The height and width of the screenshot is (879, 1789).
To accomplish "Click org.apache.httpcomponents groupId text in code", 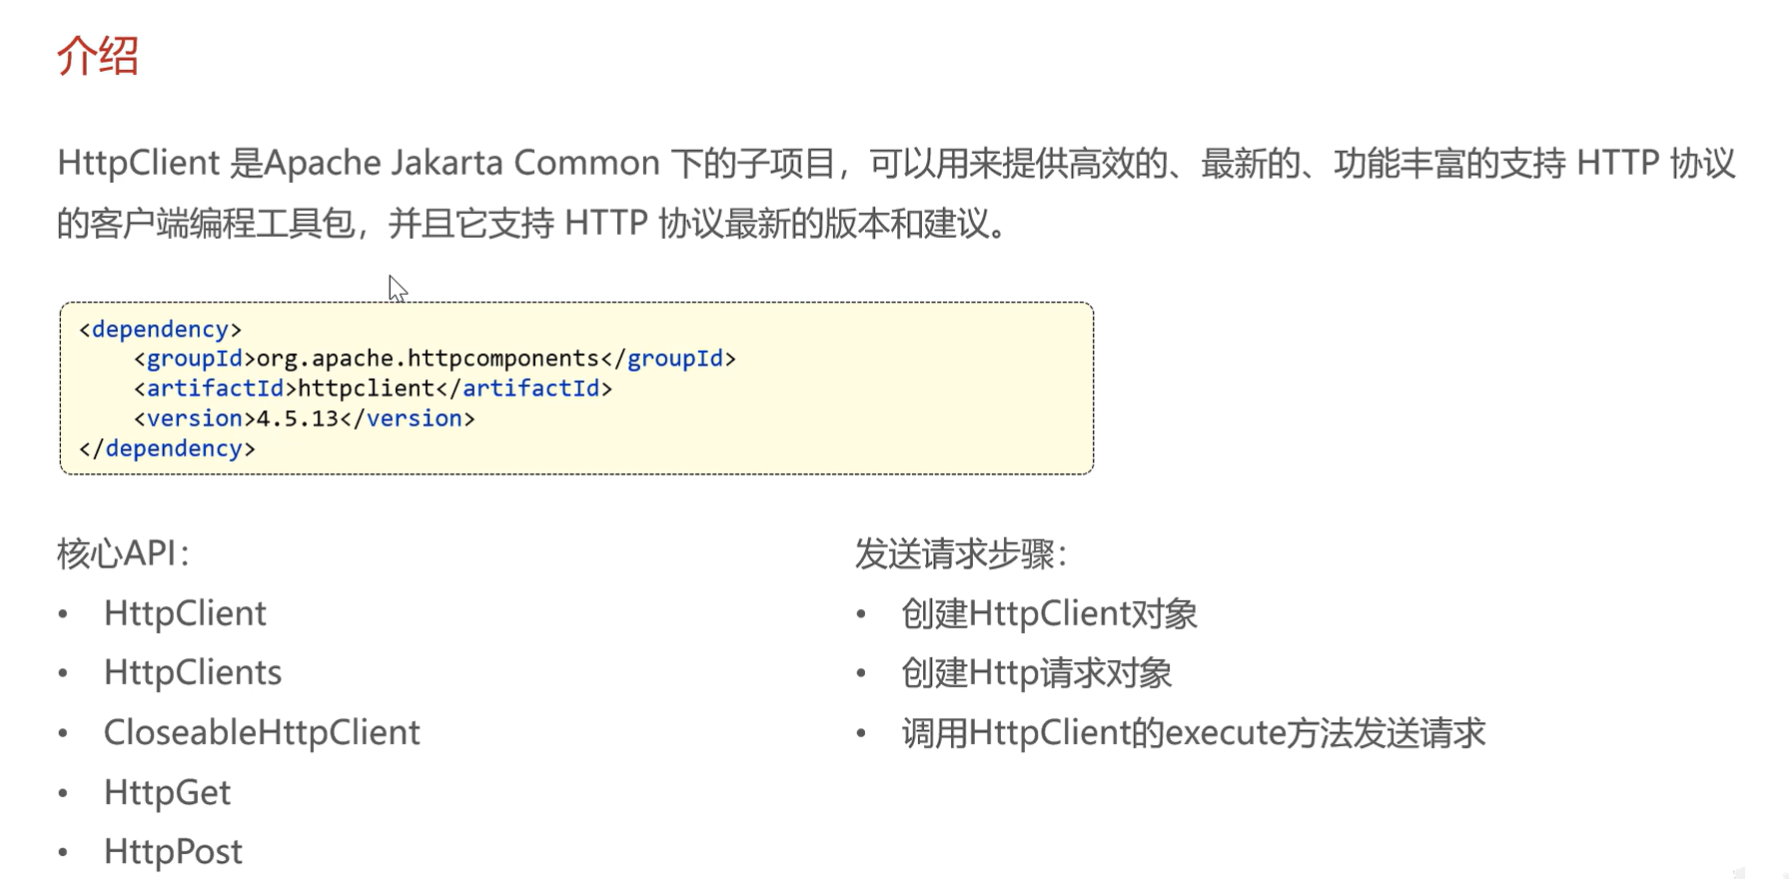I will (428, 358).
